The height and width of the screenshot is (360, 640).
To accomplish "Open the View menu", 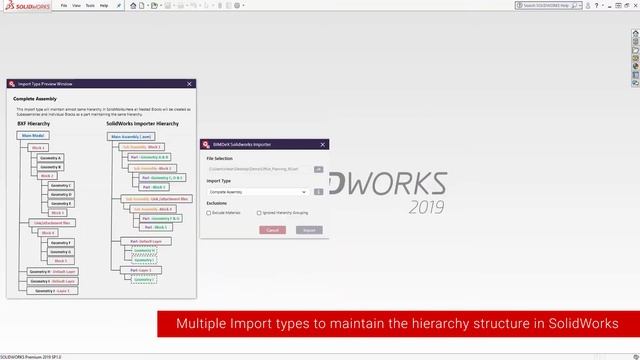I will pyautogui.click(x=76, y=6).
